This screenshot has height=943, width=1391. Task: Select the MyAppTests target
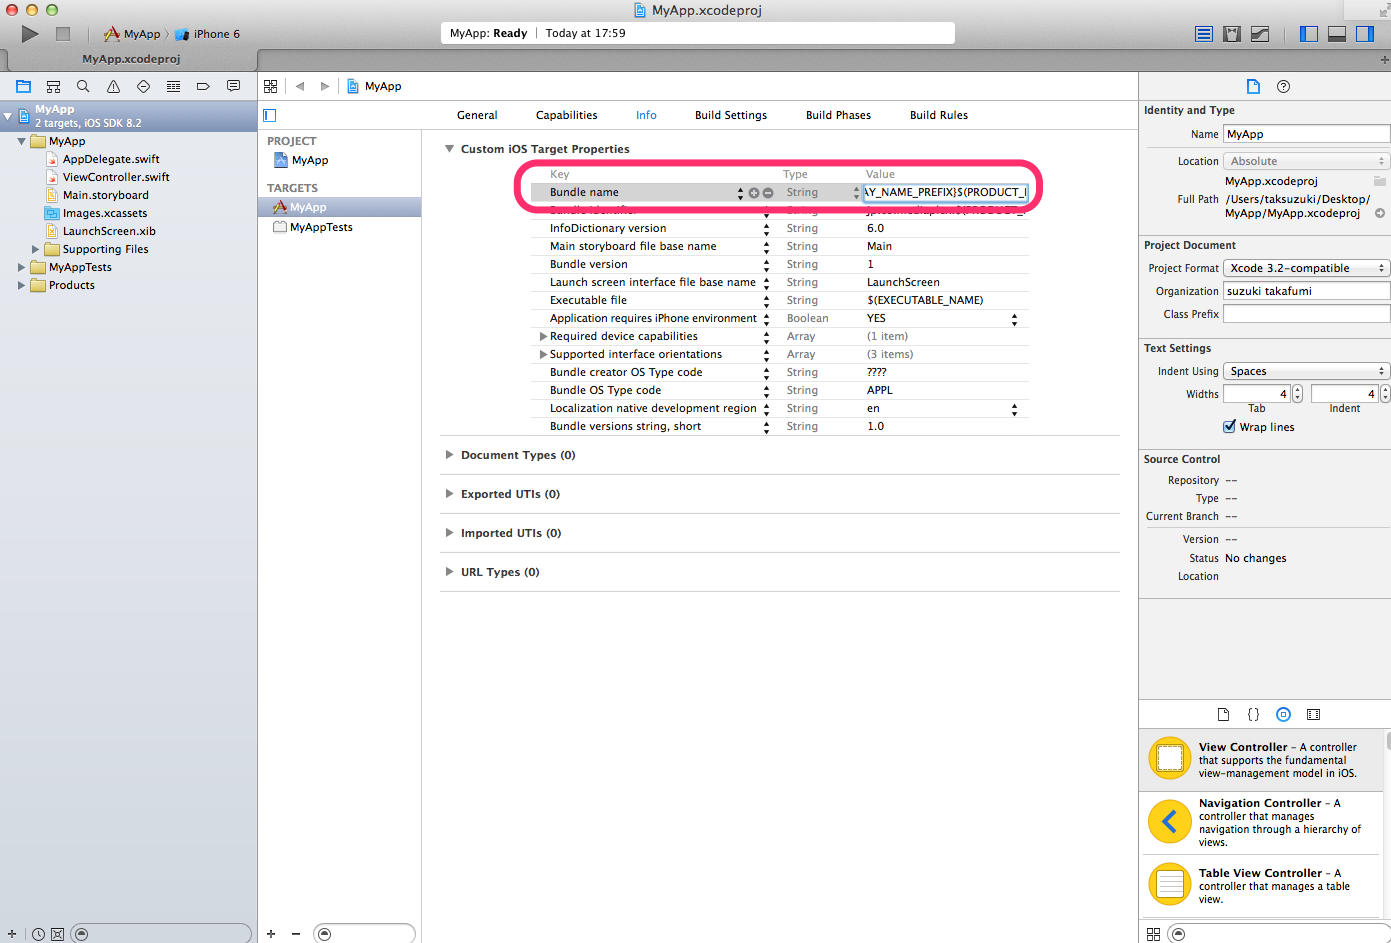pyautogui.click(x=320, y=227)
